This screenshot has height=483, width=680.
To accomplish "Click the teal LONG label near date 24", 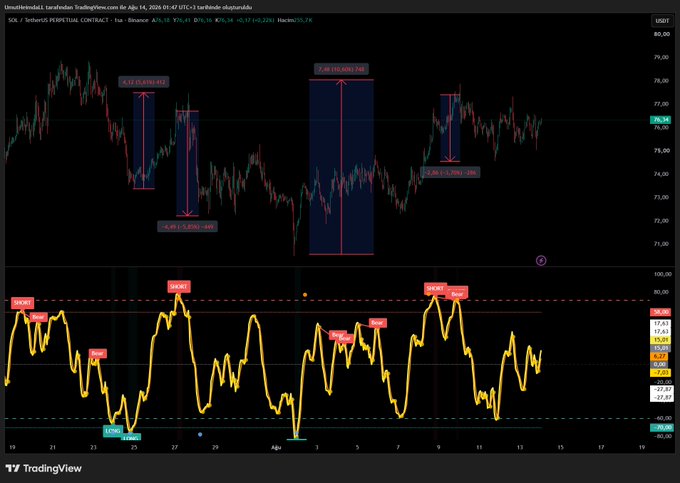I will click(x=113, y=431).
